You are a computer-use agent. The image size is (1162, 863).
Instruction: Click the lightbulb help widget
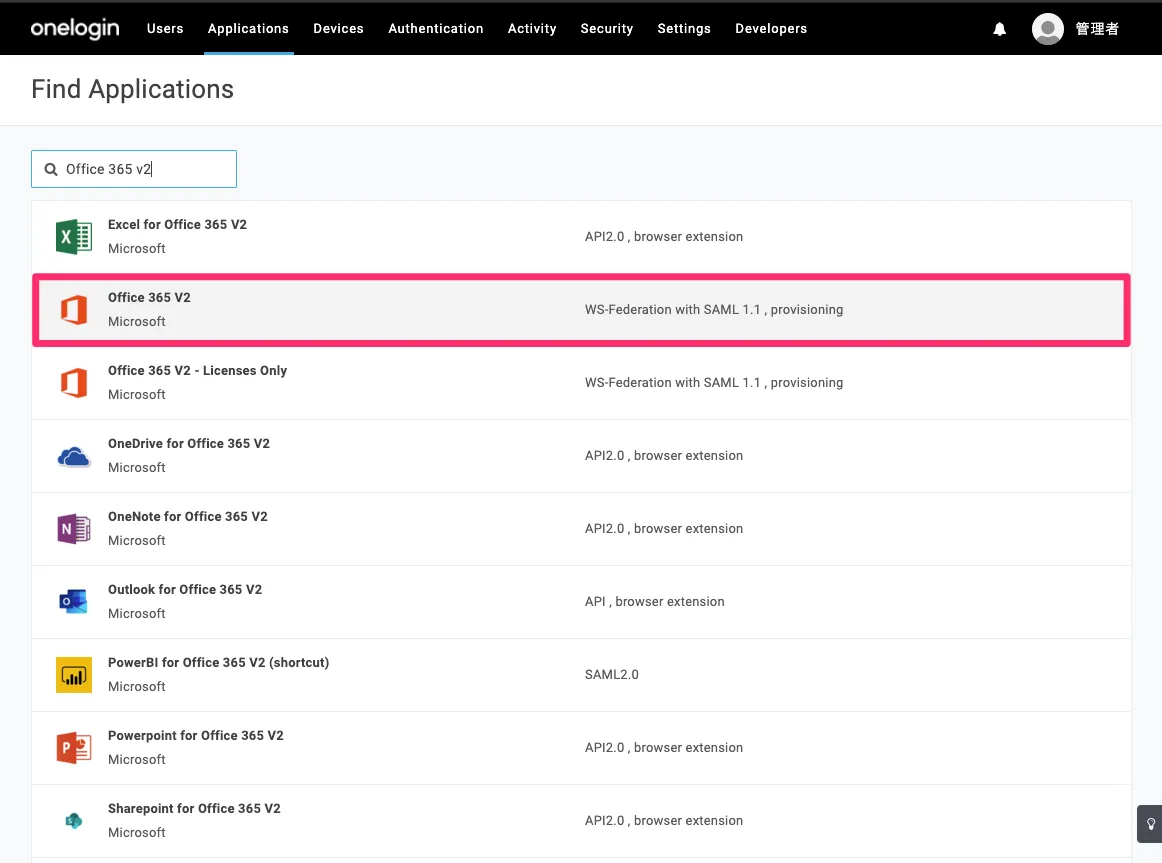tap(1149, 824)
